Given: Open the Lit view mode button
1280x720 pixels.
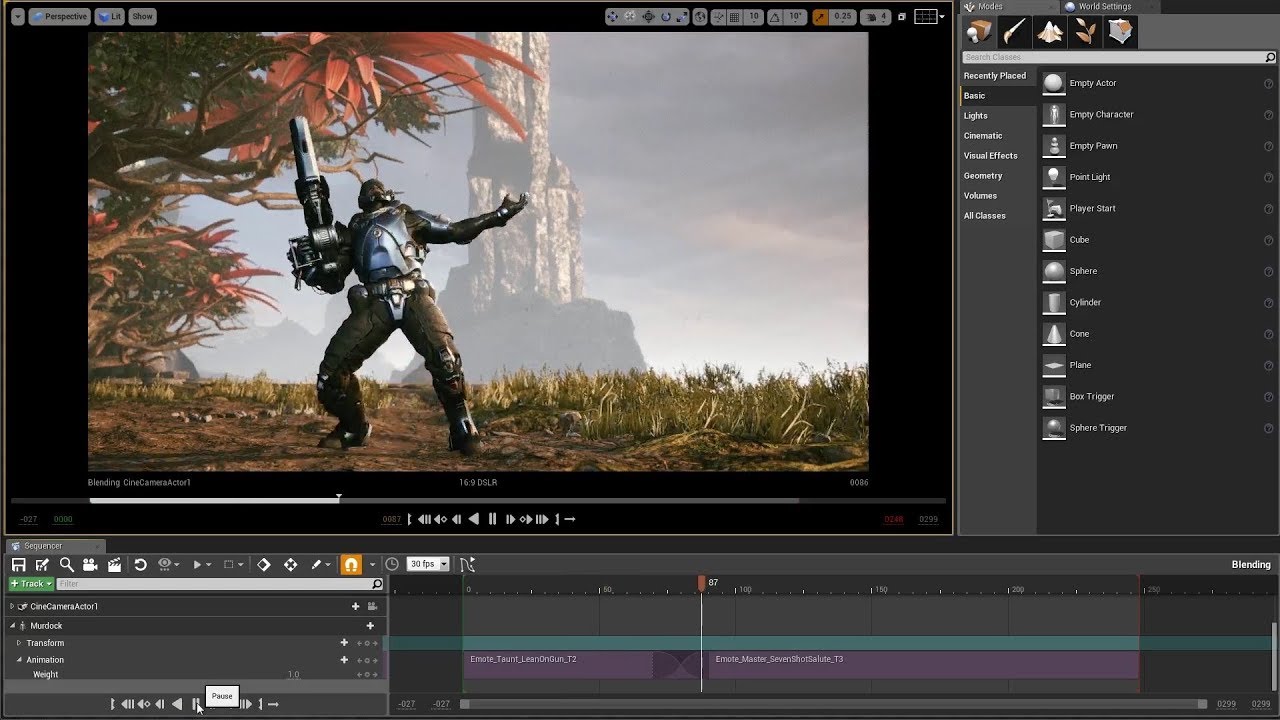Looking at the screenshot, I should (110, 17).
